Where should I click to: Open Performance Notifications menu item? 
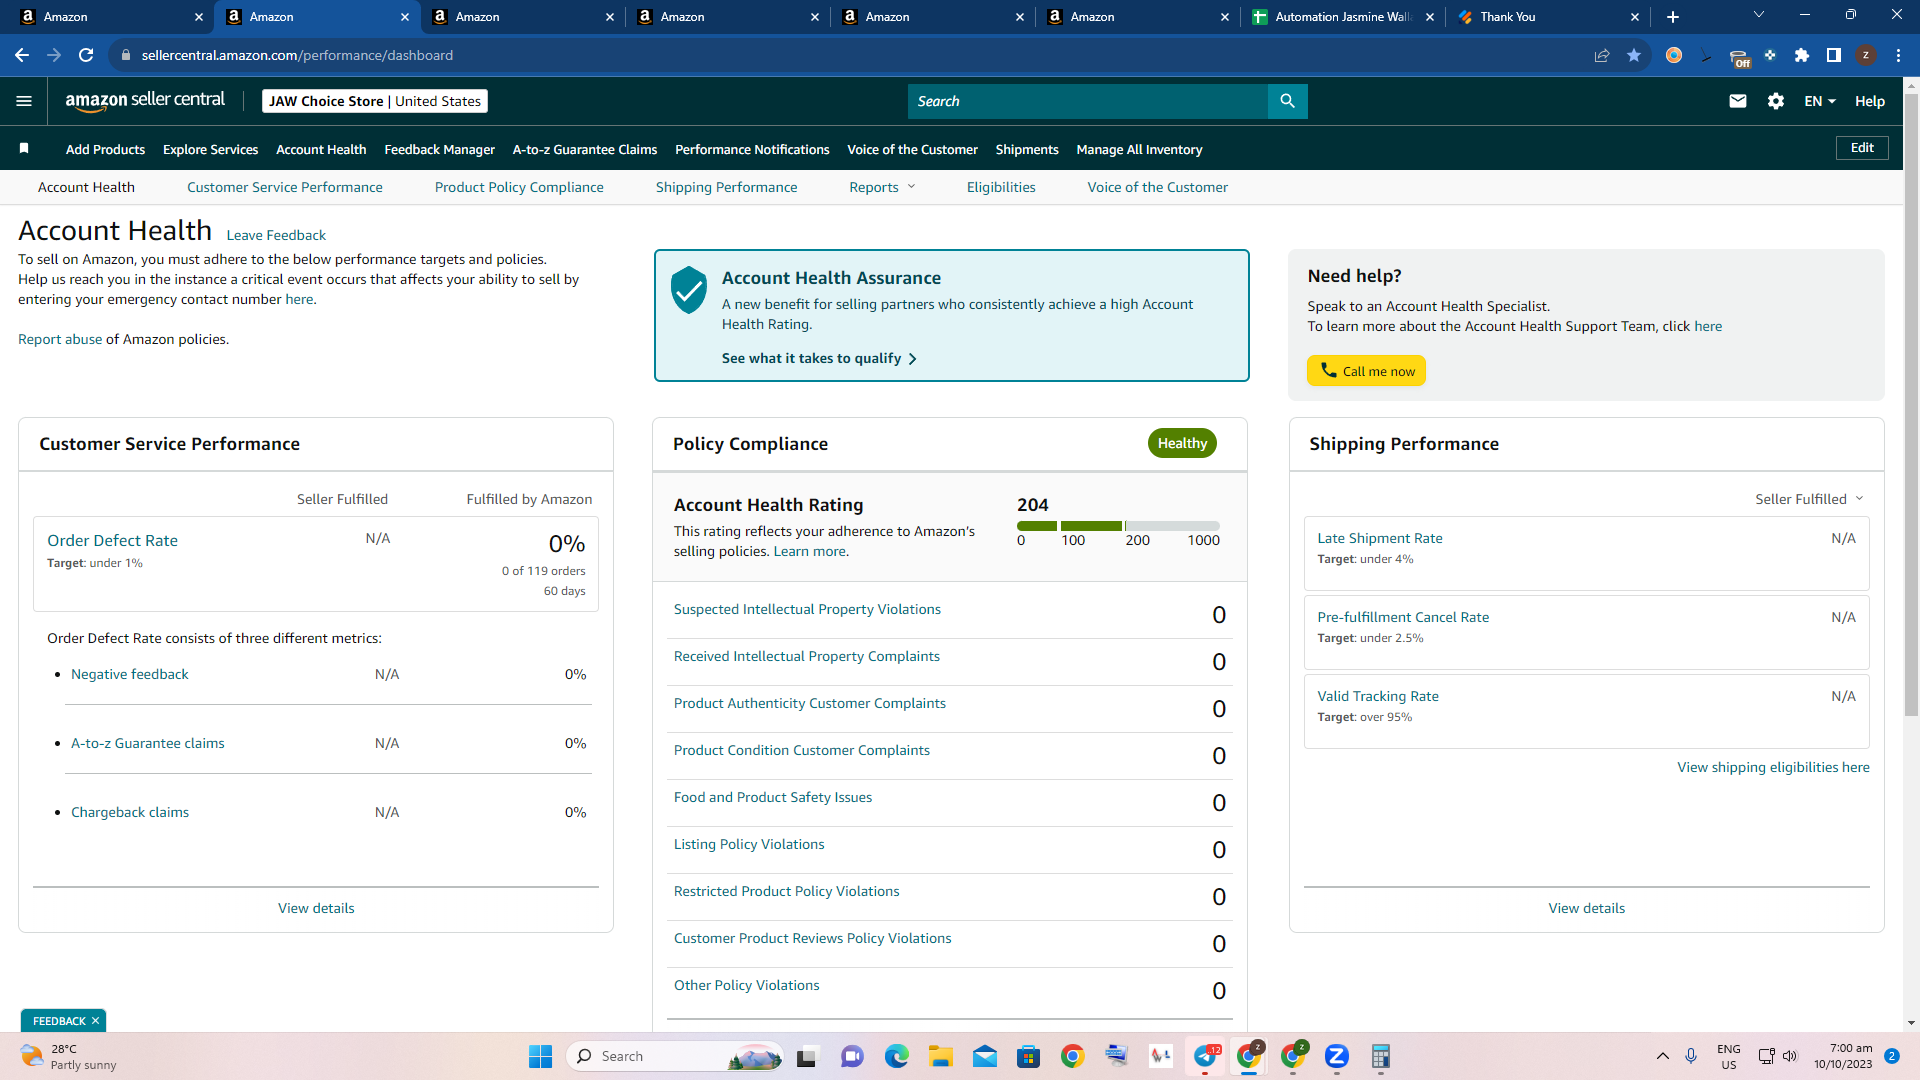coord(752,149)
